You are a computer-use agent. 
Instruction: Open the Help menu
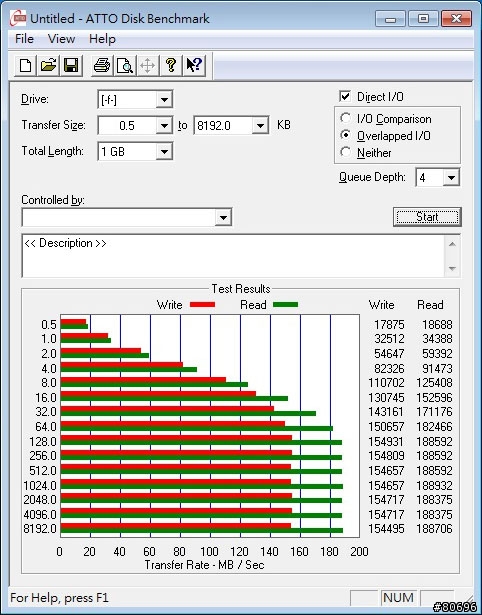click(x=102, y=39)
